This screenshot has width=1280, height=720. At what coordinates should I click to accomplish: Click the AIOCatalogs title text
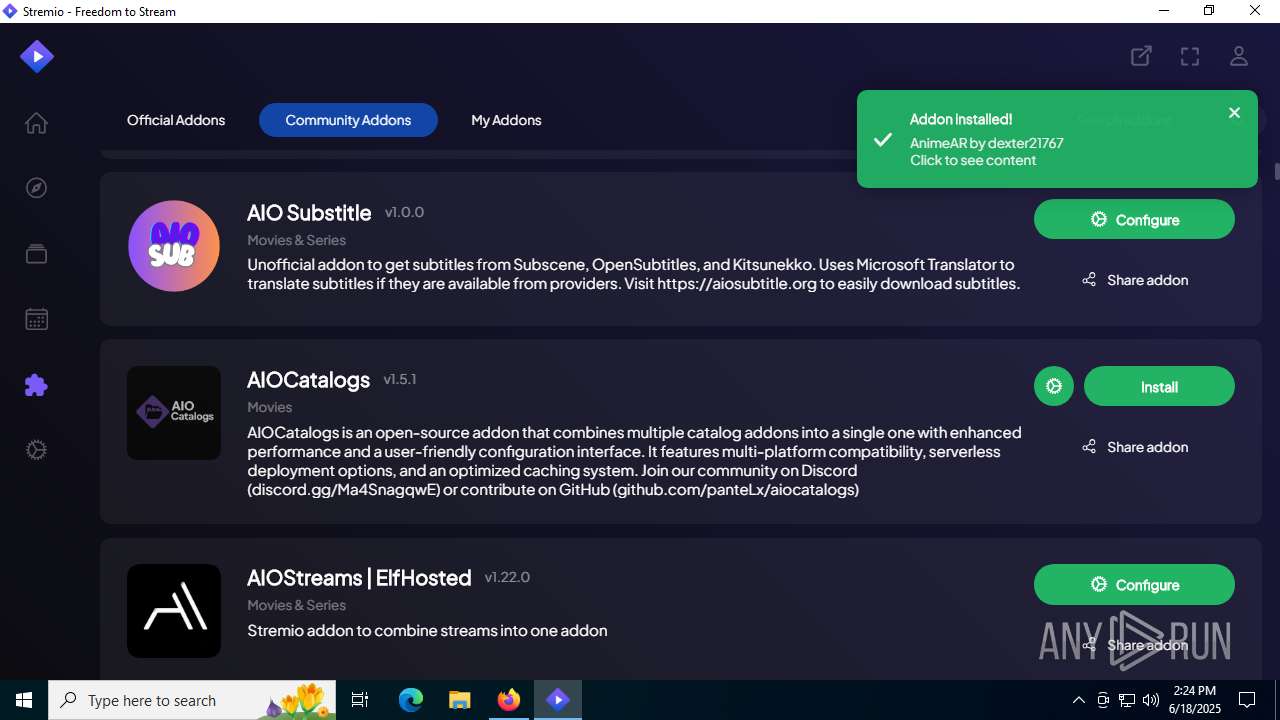pos(308,380)
